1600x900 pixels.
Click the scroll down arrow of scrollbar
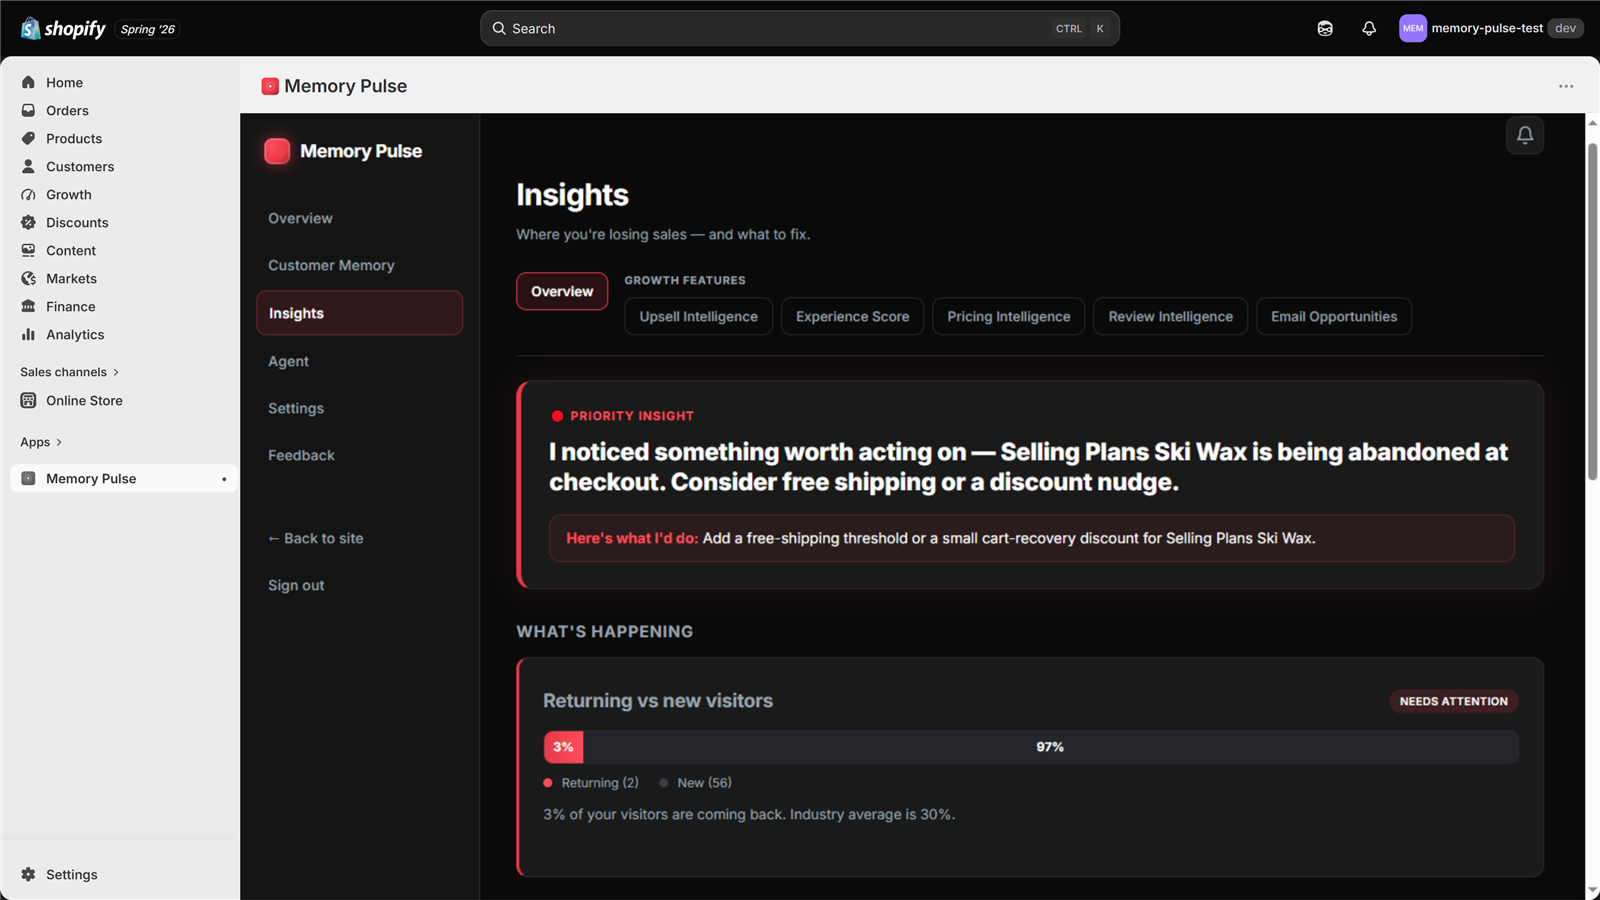[x=1592, y=891]
